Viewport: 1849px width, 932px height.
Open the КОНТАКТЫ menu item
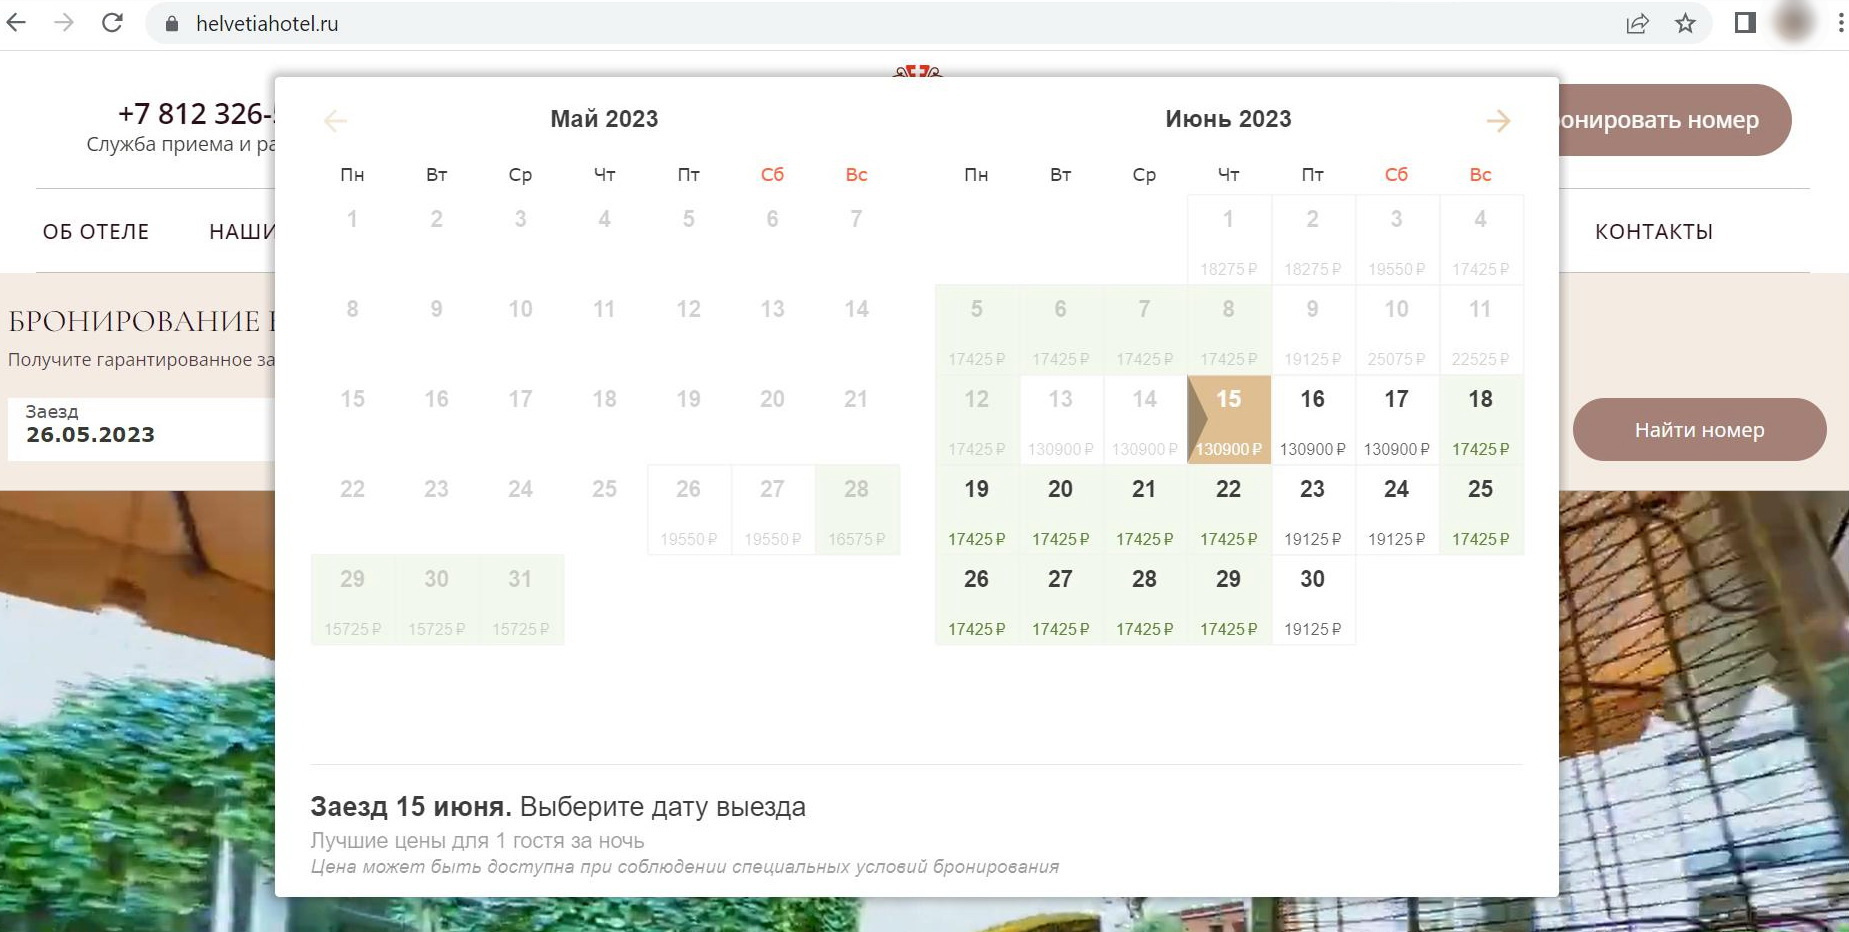(x=1653, y=232)
